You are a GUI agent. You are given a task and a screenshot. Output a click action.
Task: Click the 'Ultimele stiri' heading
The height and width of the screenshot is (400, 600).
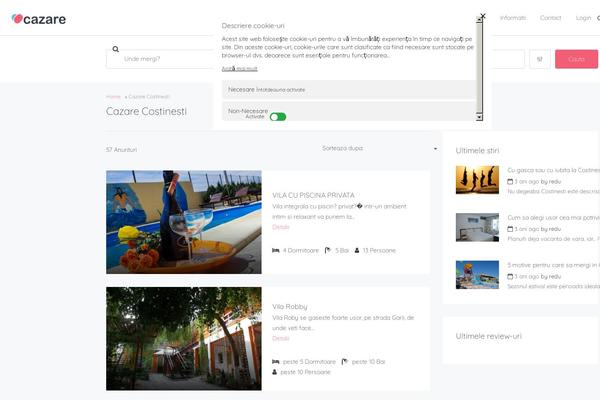coord(477,150)
